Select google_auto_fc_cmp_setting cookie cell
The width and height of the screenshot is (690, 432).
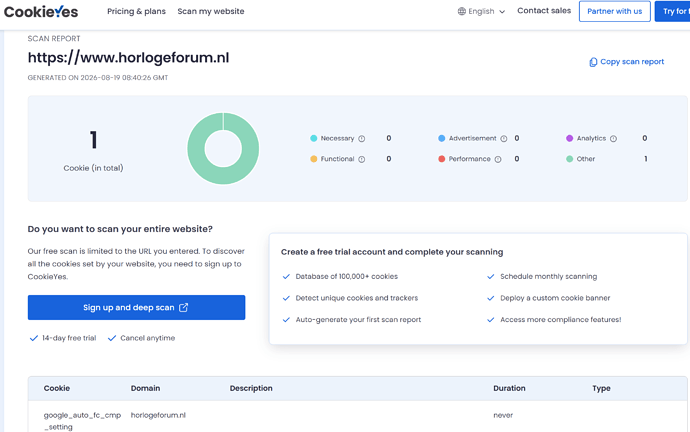pyautogui.click(x=82, y=421)
